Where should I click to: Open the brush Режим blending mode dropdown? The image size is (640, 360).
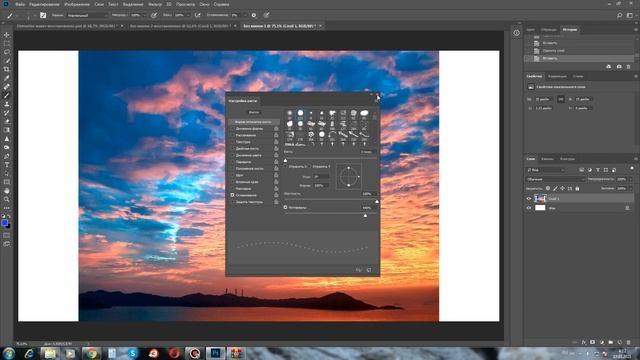[87, 15]
